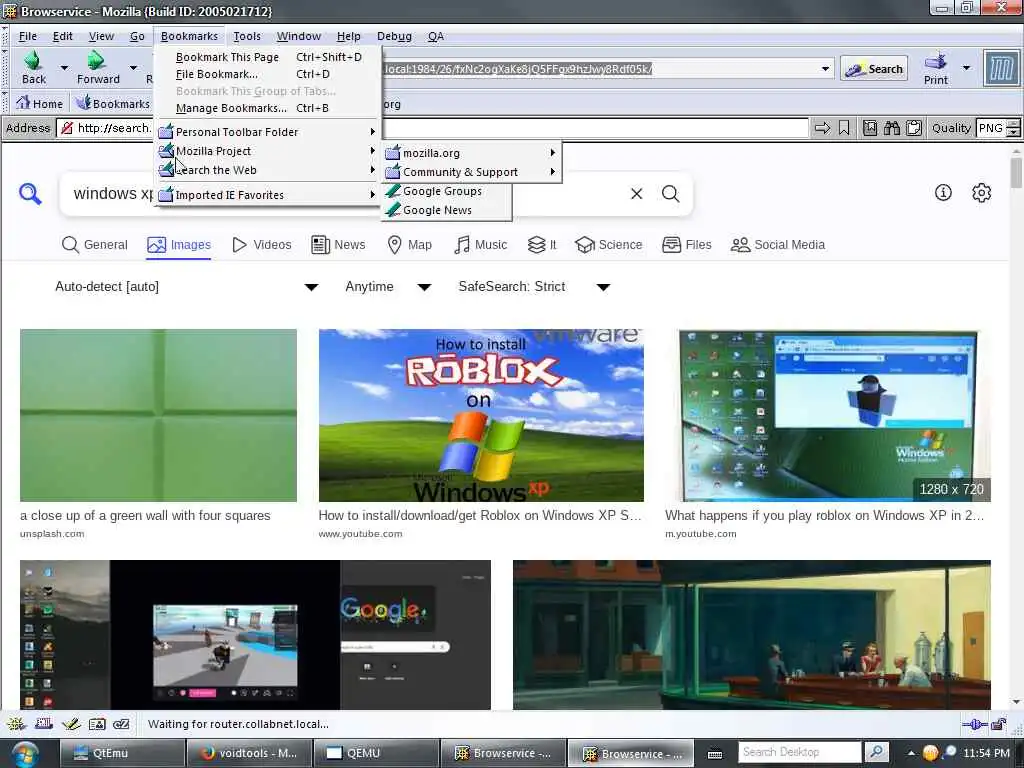The image size is (1024, 768).
Task: Open the Bookmarks personal toolbar button
Action: click(113, 103)
